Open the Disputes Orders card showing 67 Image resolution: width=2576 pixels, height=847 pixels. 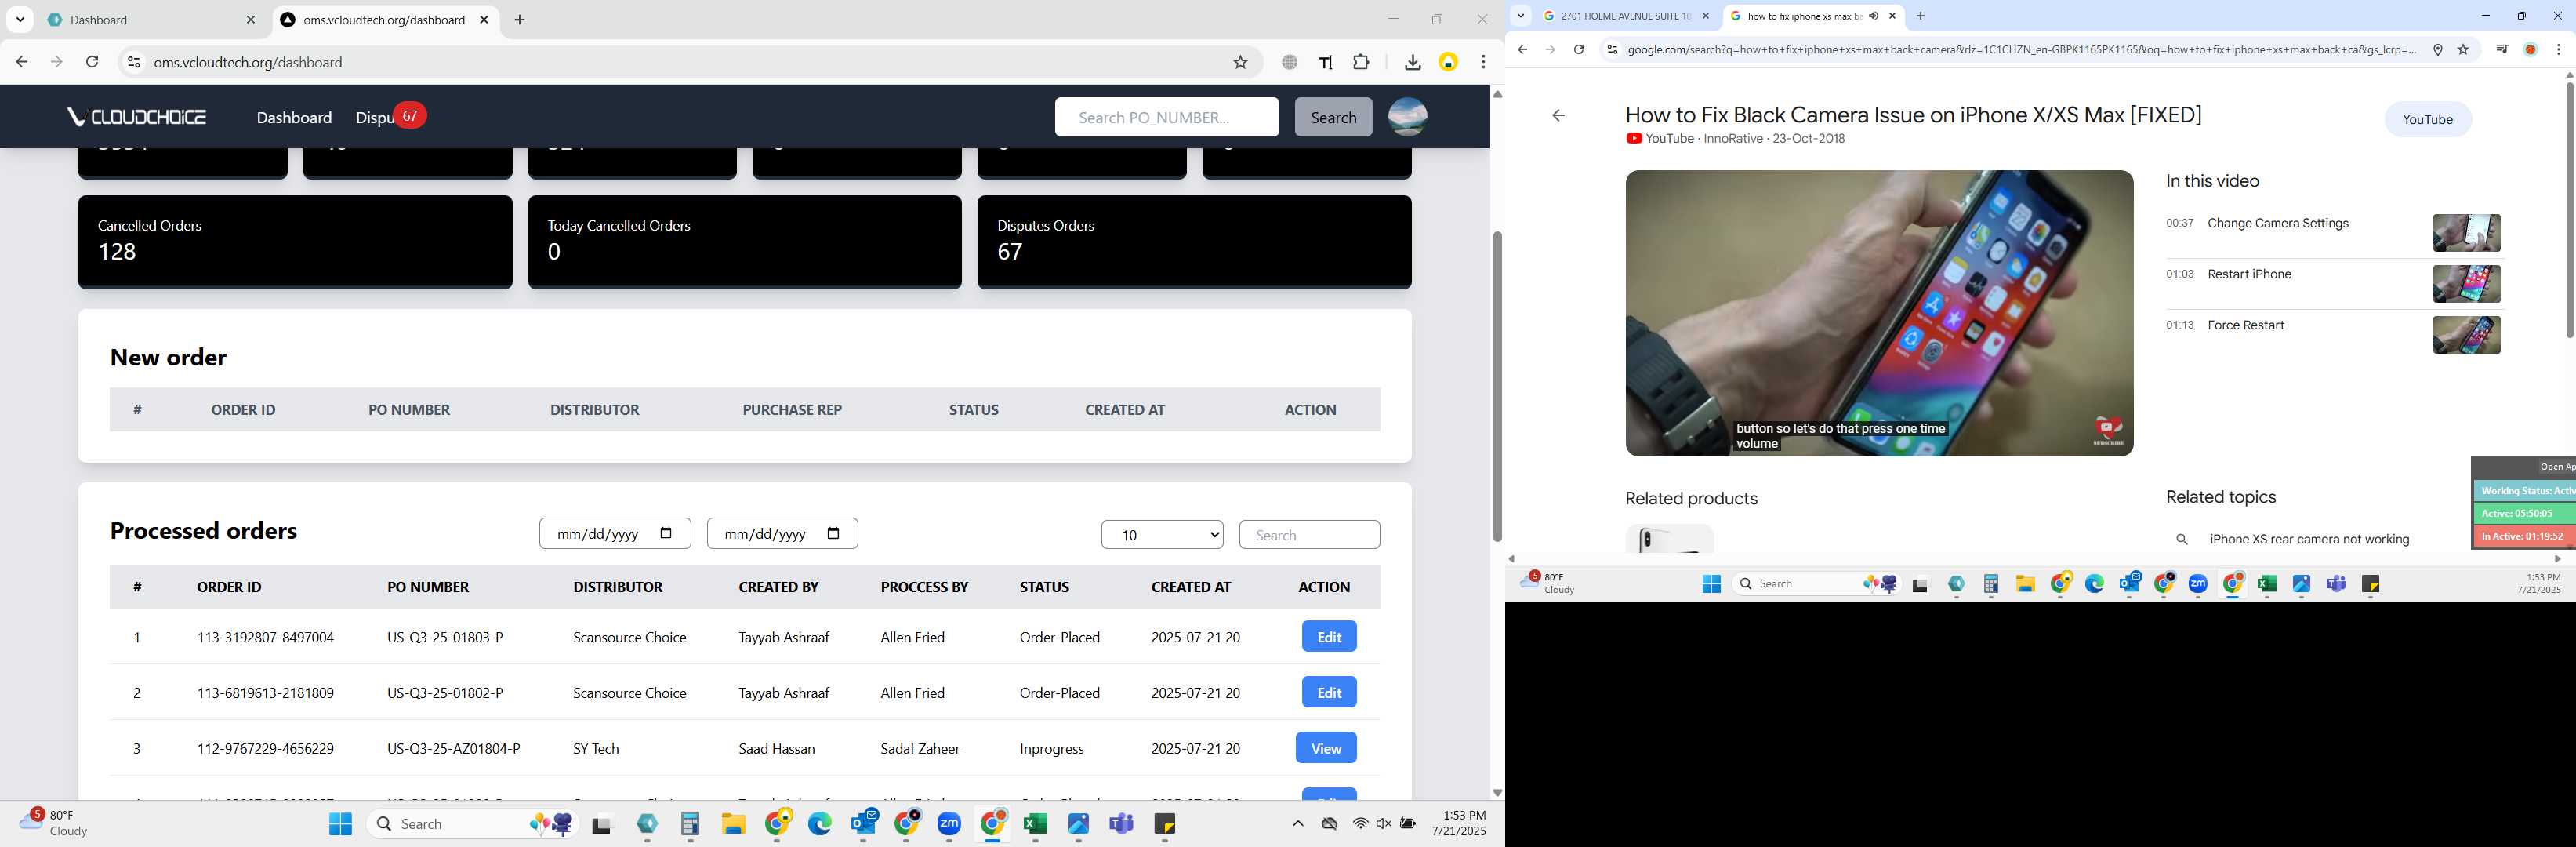pyautogui.click(x=1194, y=241)
